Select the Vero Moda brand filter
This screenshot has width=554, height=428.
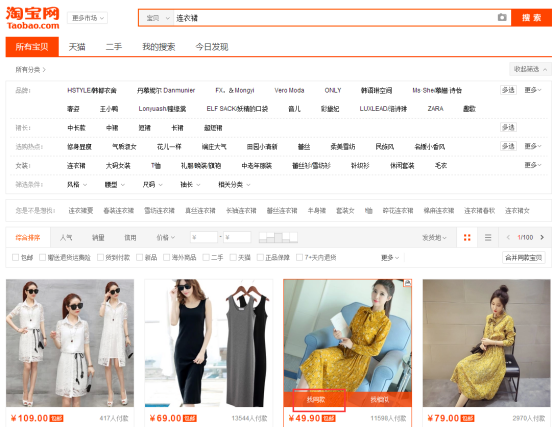tap(289, 90)
